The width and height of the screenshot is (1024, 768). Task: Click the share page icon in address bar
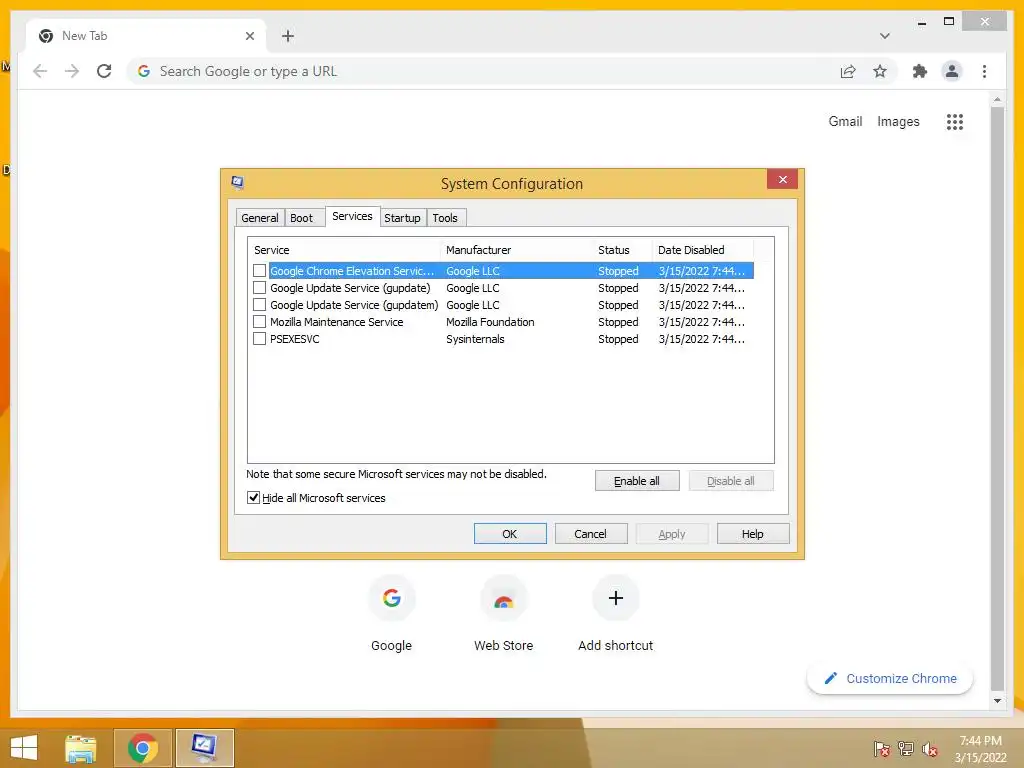tap(848, 71)
